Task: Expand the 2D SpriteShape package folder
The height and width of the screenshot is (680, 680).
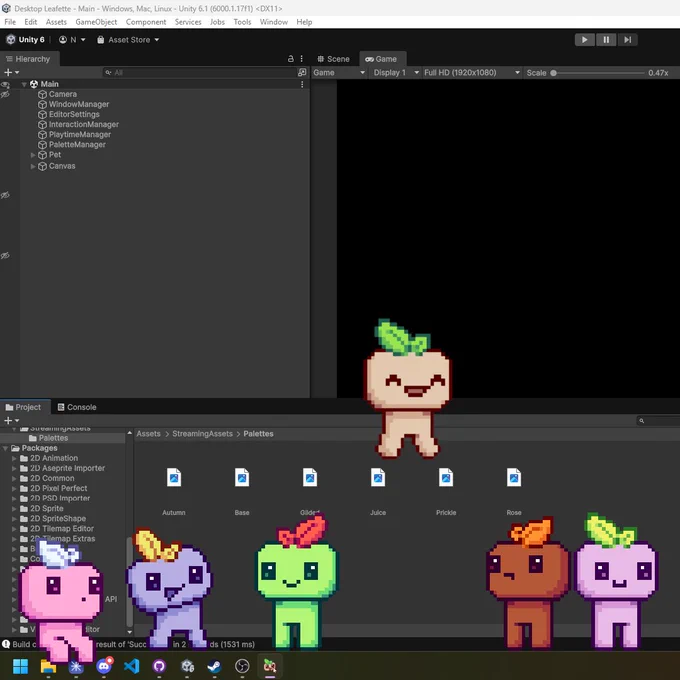Action: click(x=14, y=519)
